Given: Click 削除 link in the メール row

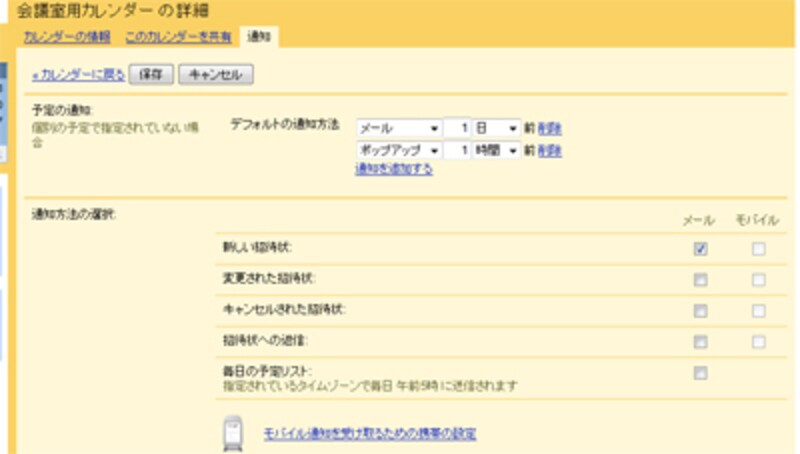Looking at the screenshot, I should click(549, 128).
